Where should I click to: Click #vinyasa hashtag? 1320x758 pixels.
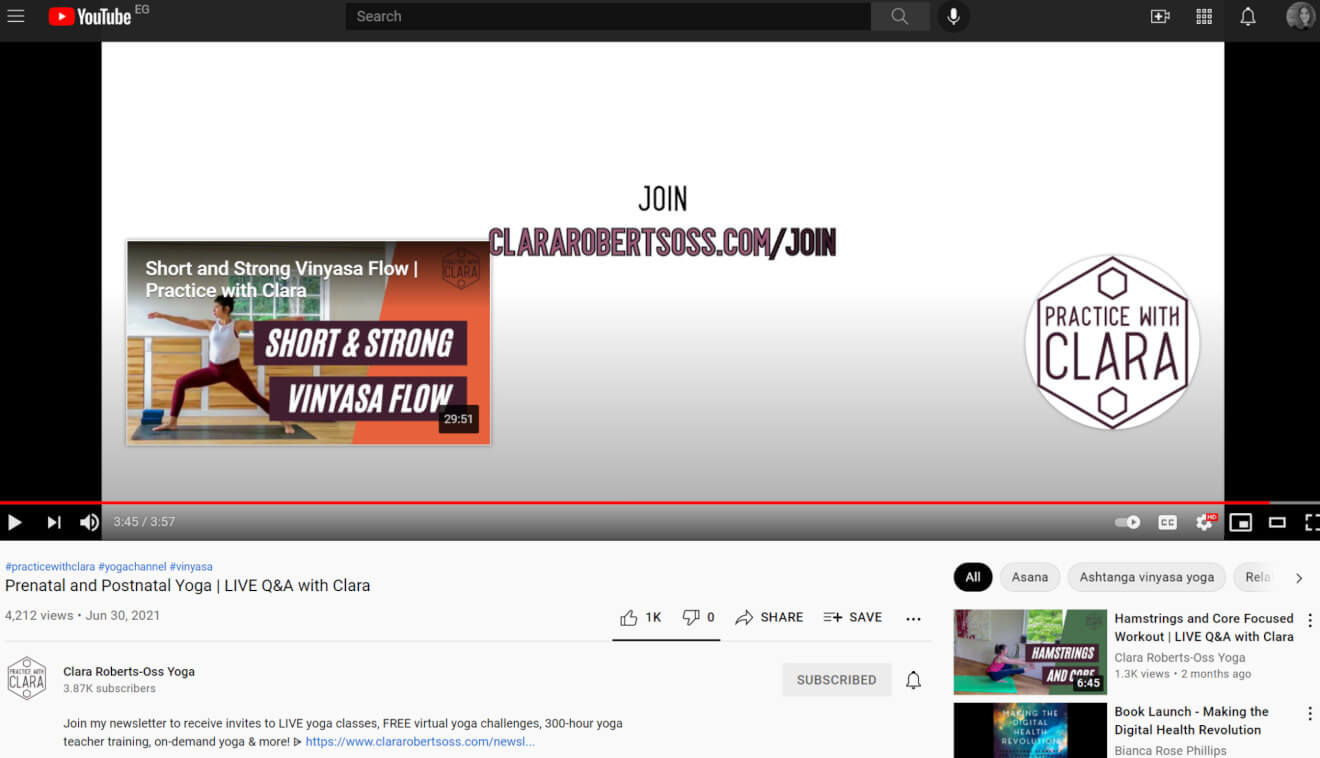pyautogui.click(x=191, y=567)
